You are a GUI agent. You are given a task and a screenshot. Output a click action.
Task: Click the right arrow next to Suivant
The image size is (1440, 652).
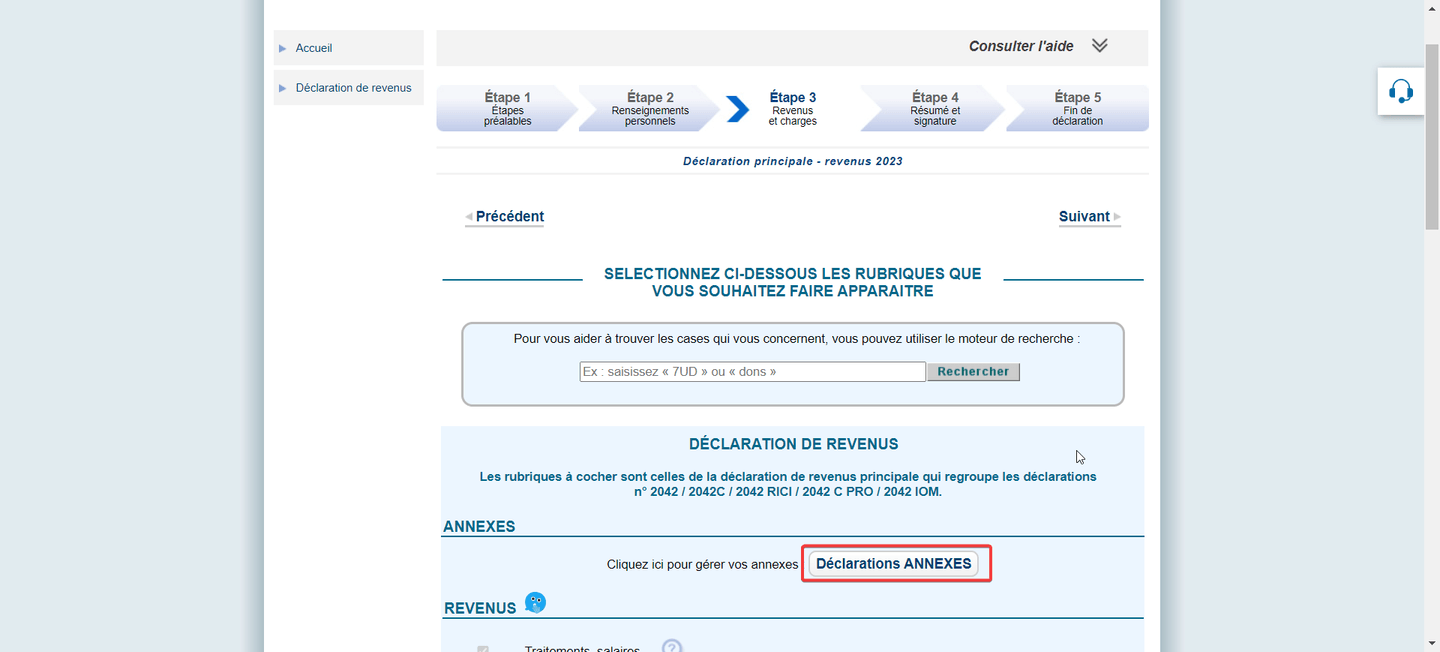tap(1118, 217)
